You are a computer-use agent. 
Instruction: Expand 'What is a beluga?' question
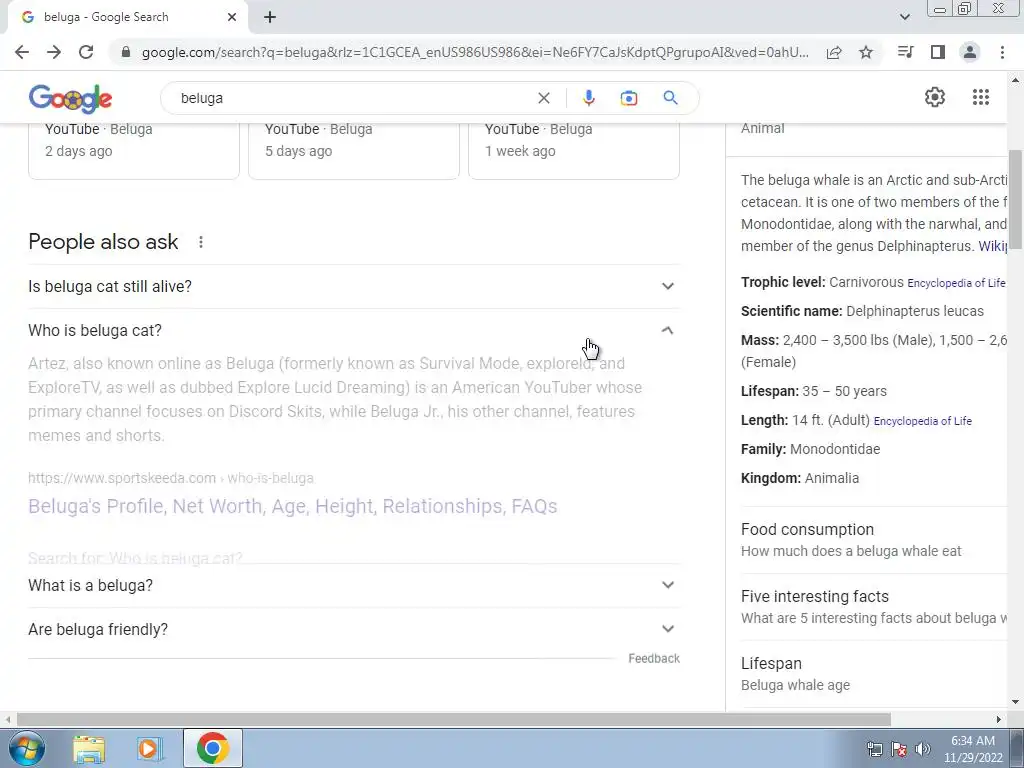[x=353, y=585]
